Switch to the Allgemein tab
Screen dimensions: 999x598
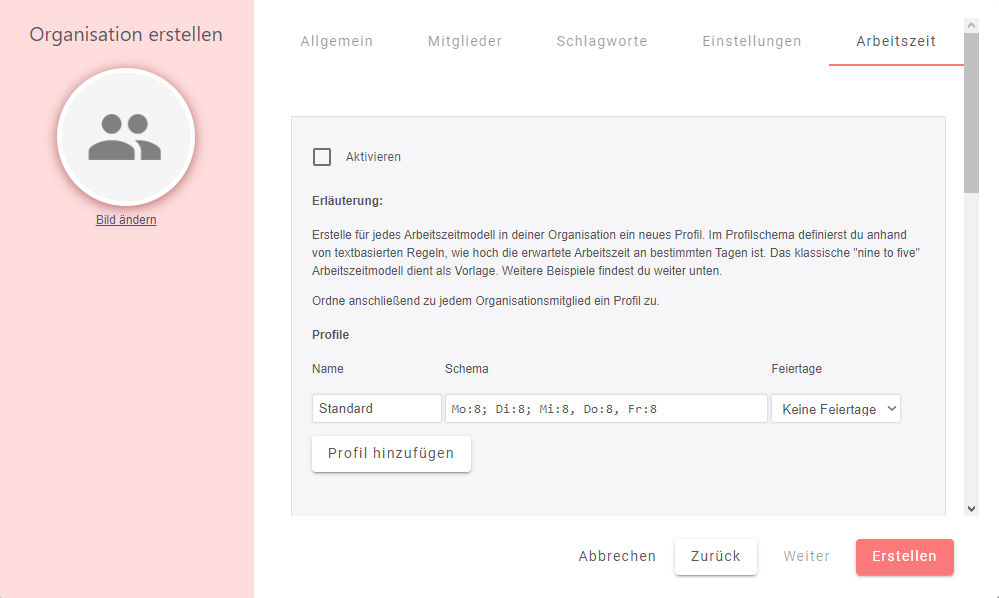pos(337,41)
